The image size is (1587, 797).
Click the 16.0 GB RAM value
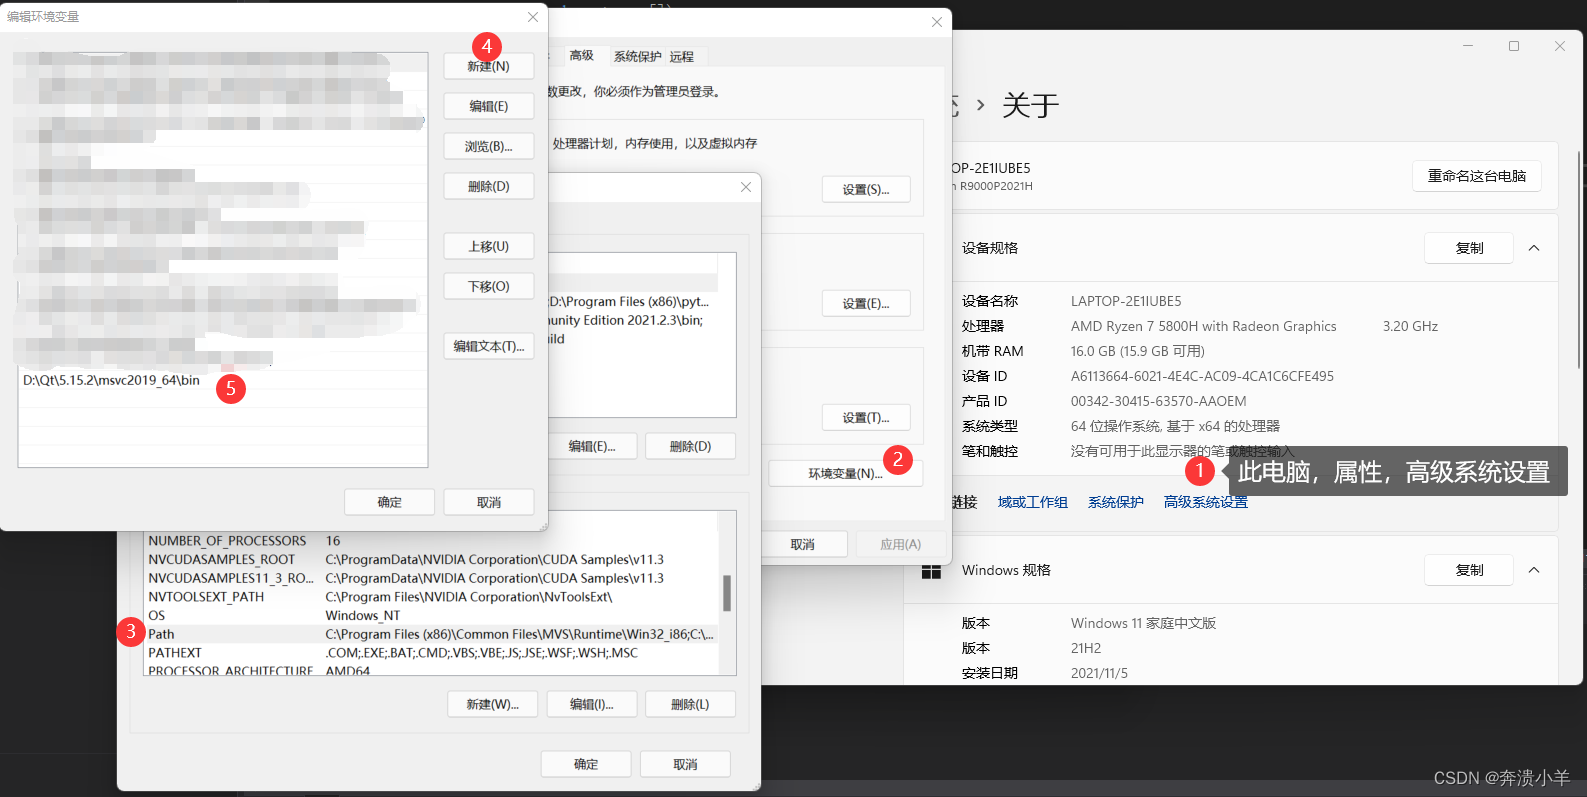[1138, 351]
